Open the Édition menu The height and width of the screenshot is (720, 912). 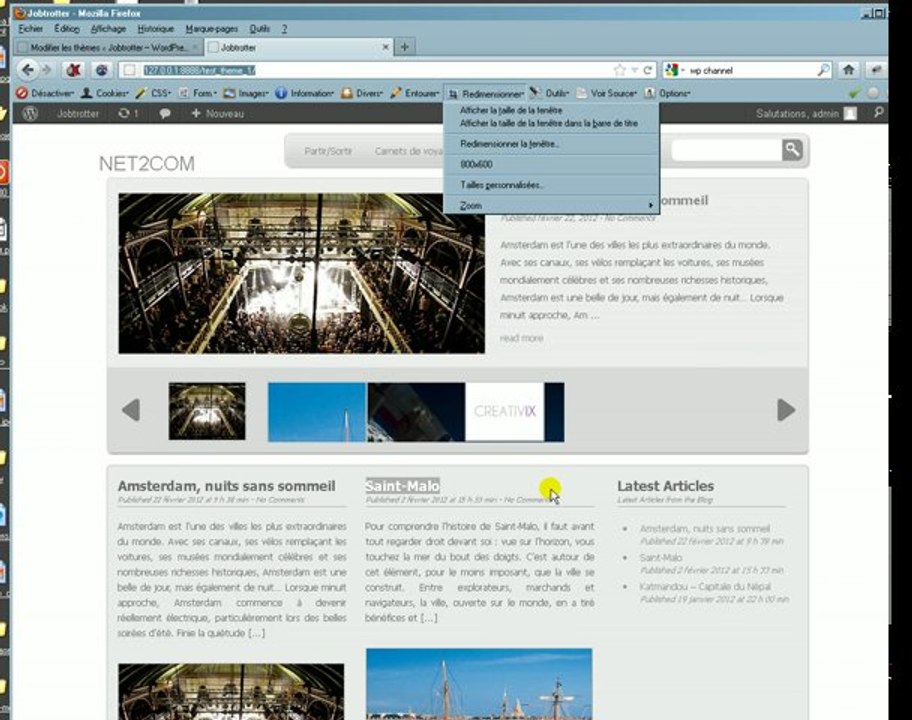[66, 28]
